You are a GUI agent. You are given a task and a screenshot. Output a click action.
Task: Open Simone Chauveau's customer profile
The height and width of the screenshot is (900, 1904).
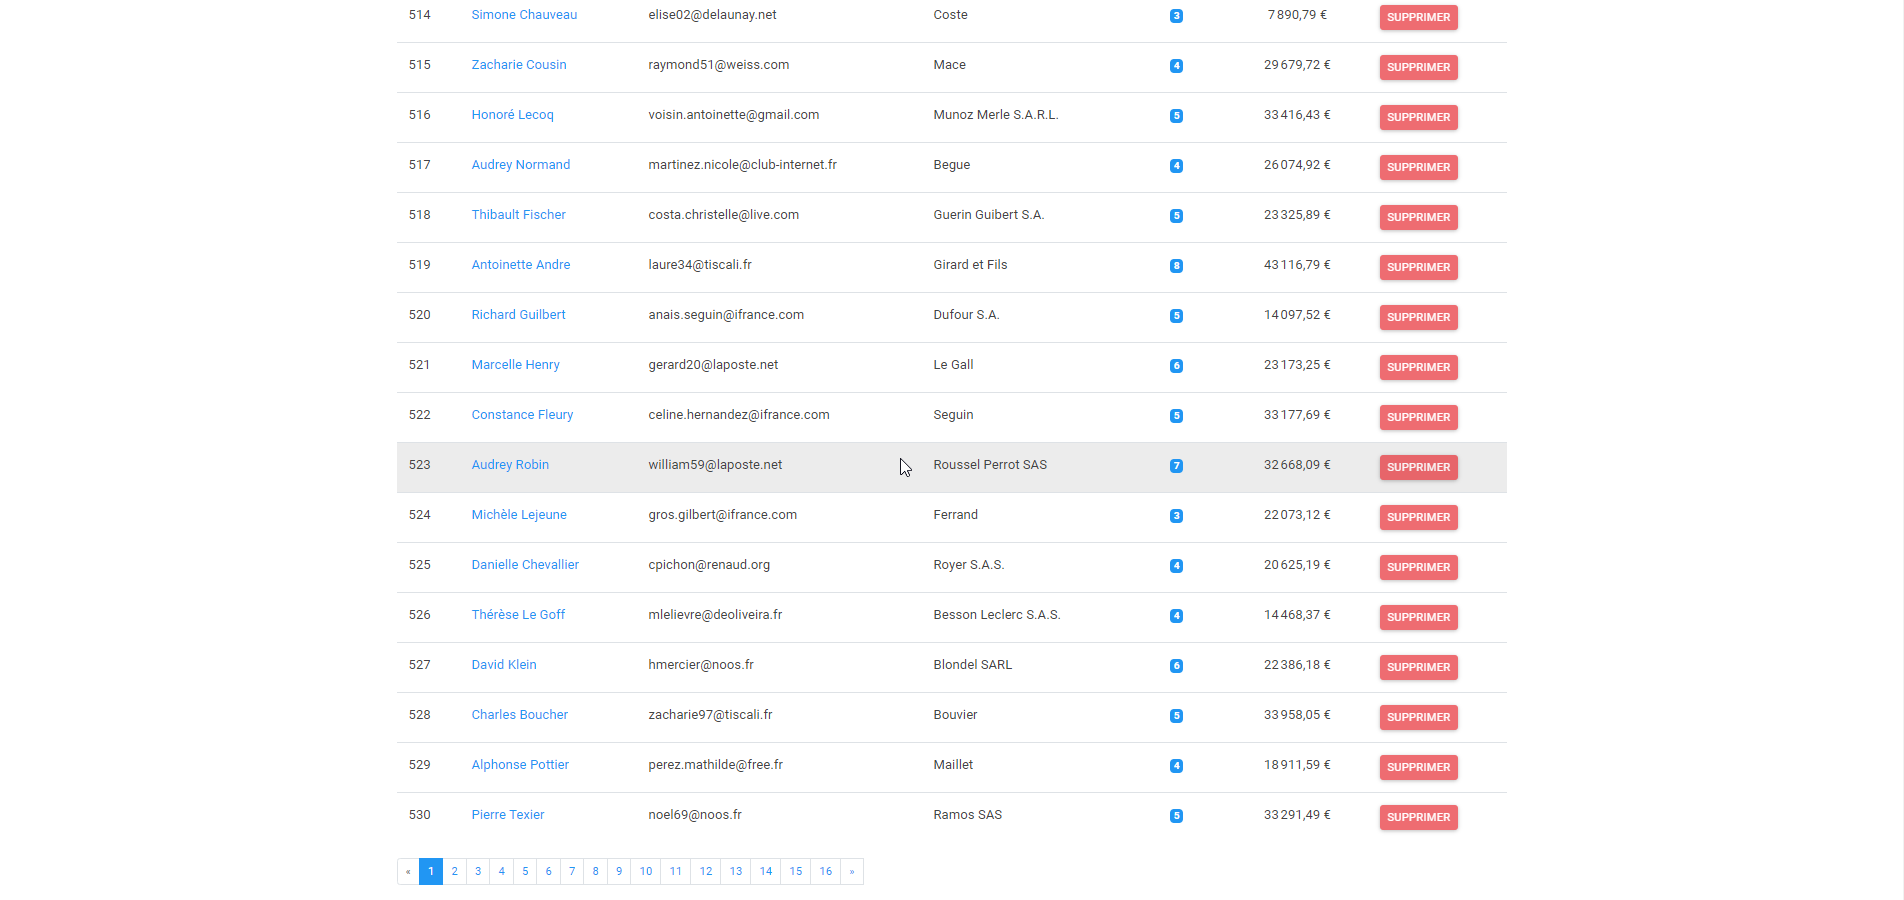point(524,15)
